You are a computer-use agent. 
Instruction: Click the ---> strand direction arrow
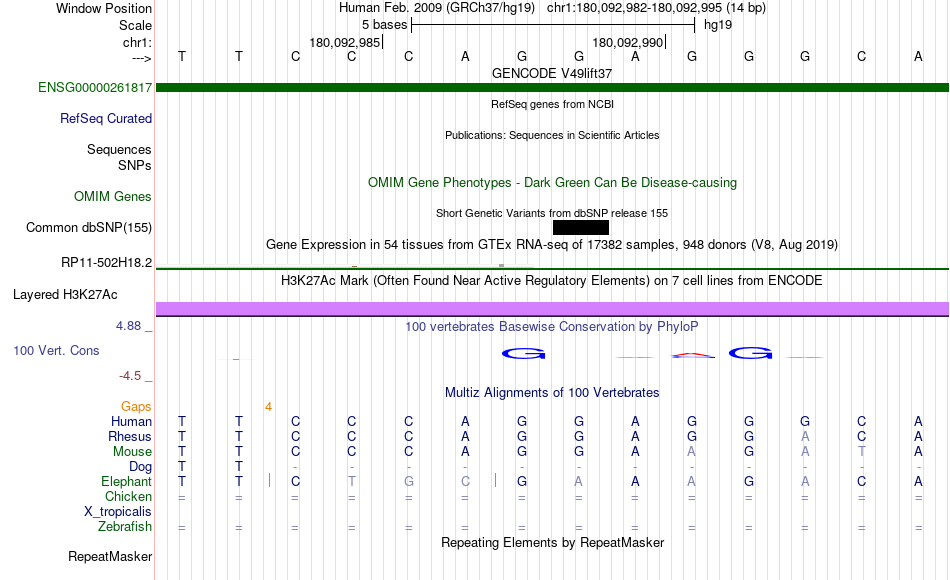(x=142, y=58)
